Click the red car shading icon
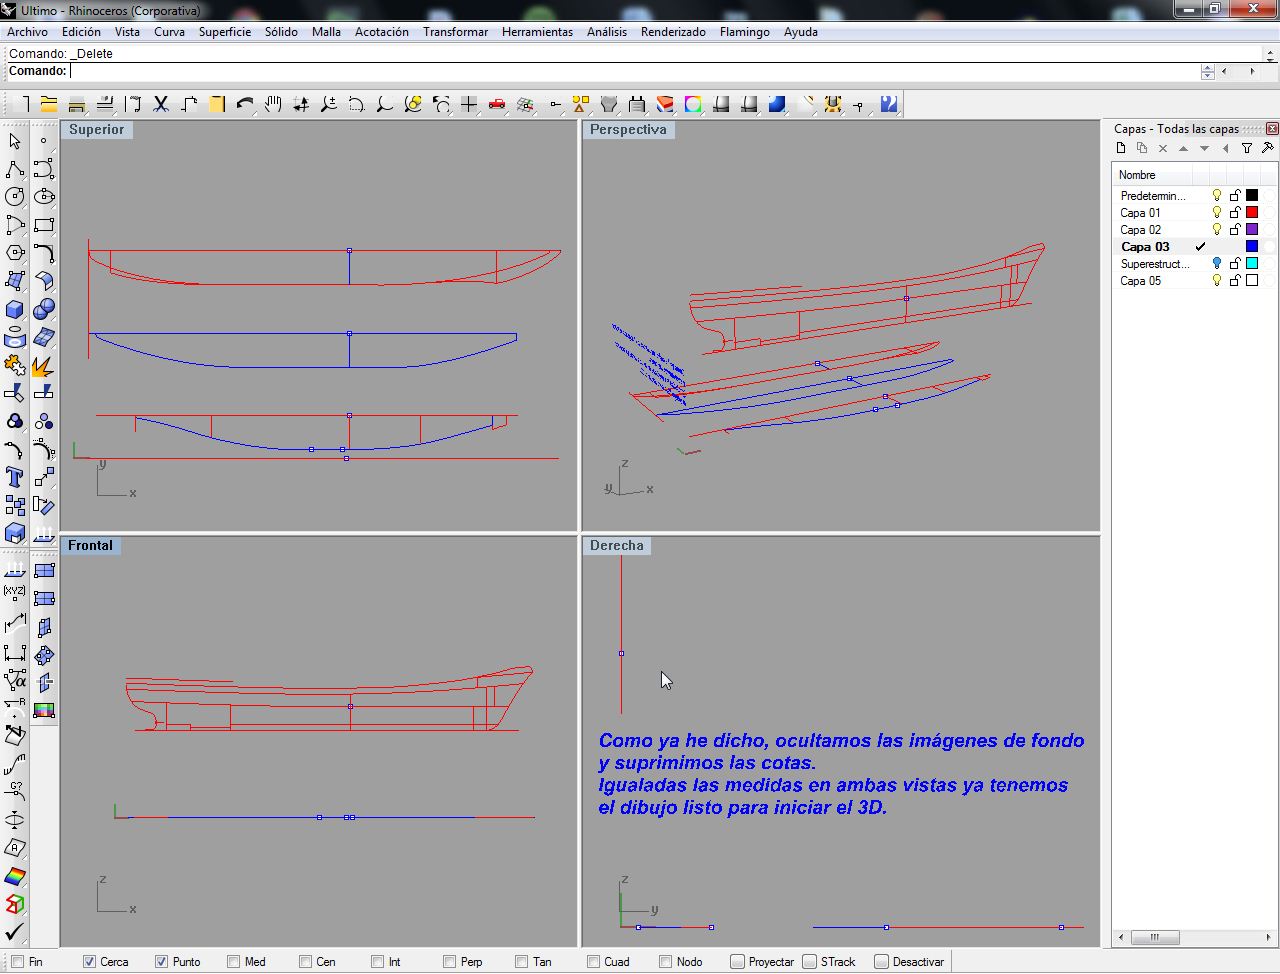This screenshot has height=974, width=1280. pyautogui.click(x=497, y=104)
